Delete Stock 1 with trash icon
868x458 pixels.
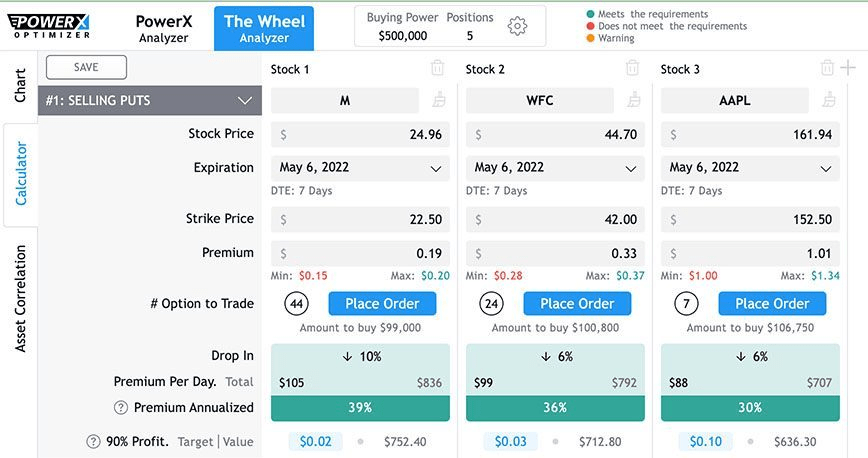click(437, 68)
